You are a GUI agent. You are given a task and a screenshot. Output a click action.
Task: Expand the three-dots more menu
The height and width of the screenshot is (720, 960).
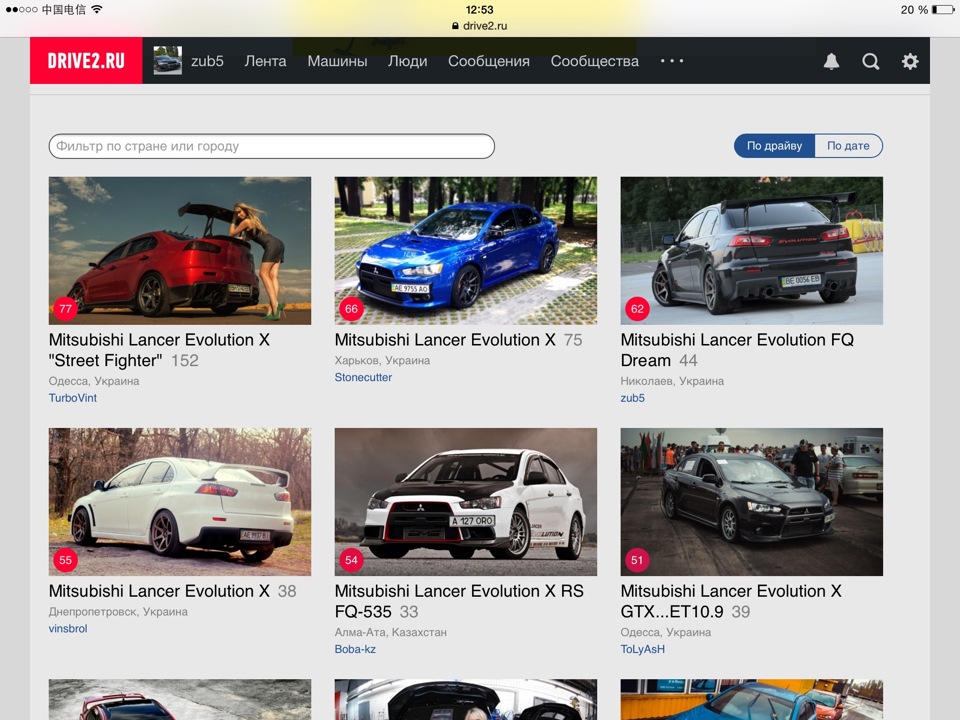coord(672,61)
